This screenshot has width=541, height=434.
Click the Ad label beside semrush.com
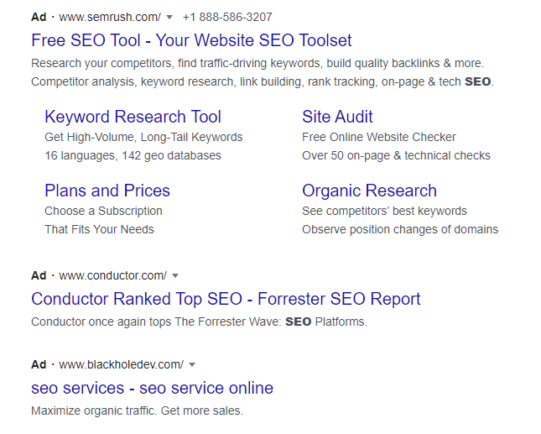39,17
